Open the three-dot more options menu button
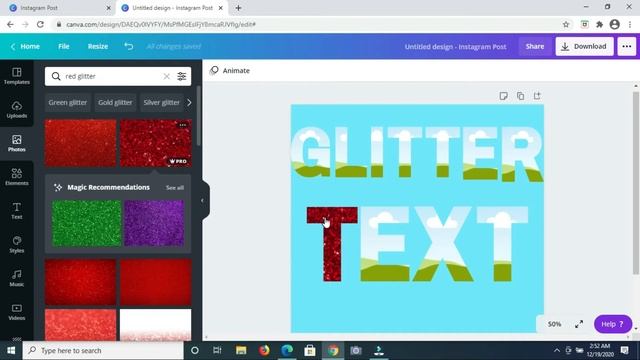 tap(627, 47)
